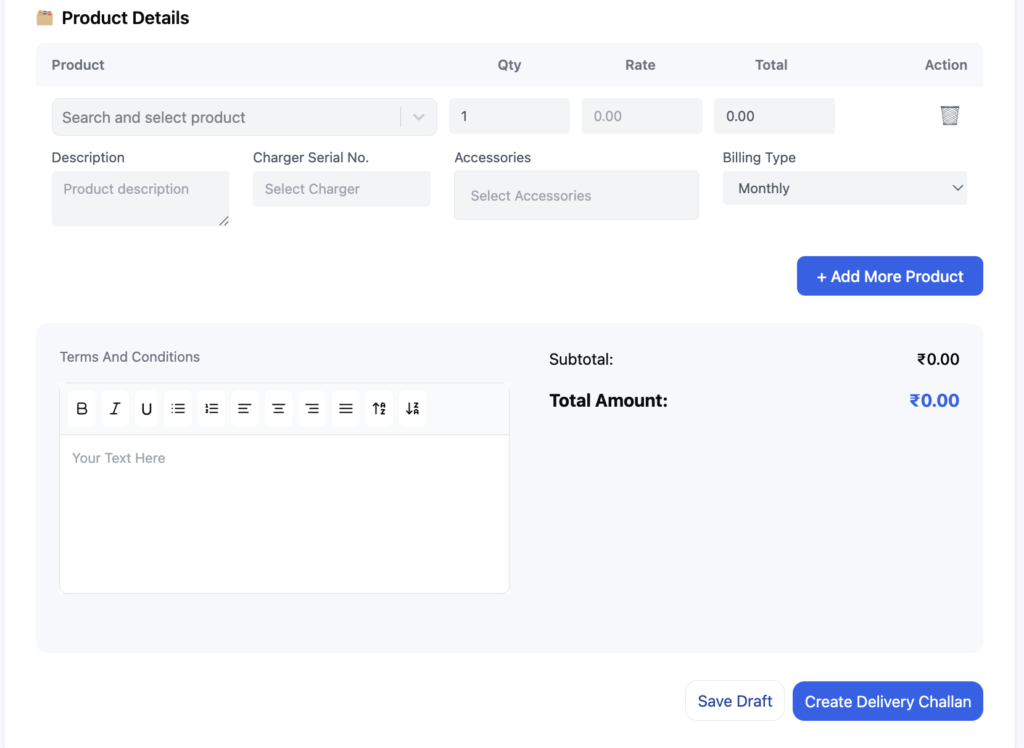
Task: Insert a numbered list
Action: (212, 409)
